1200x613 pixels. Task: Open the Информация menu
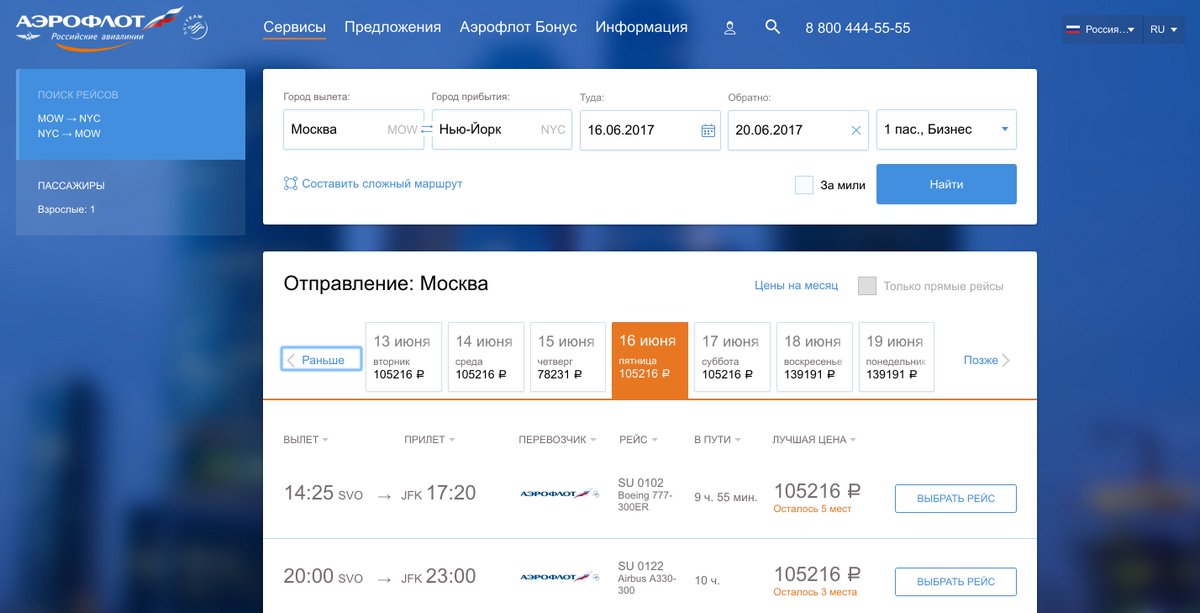641,28
